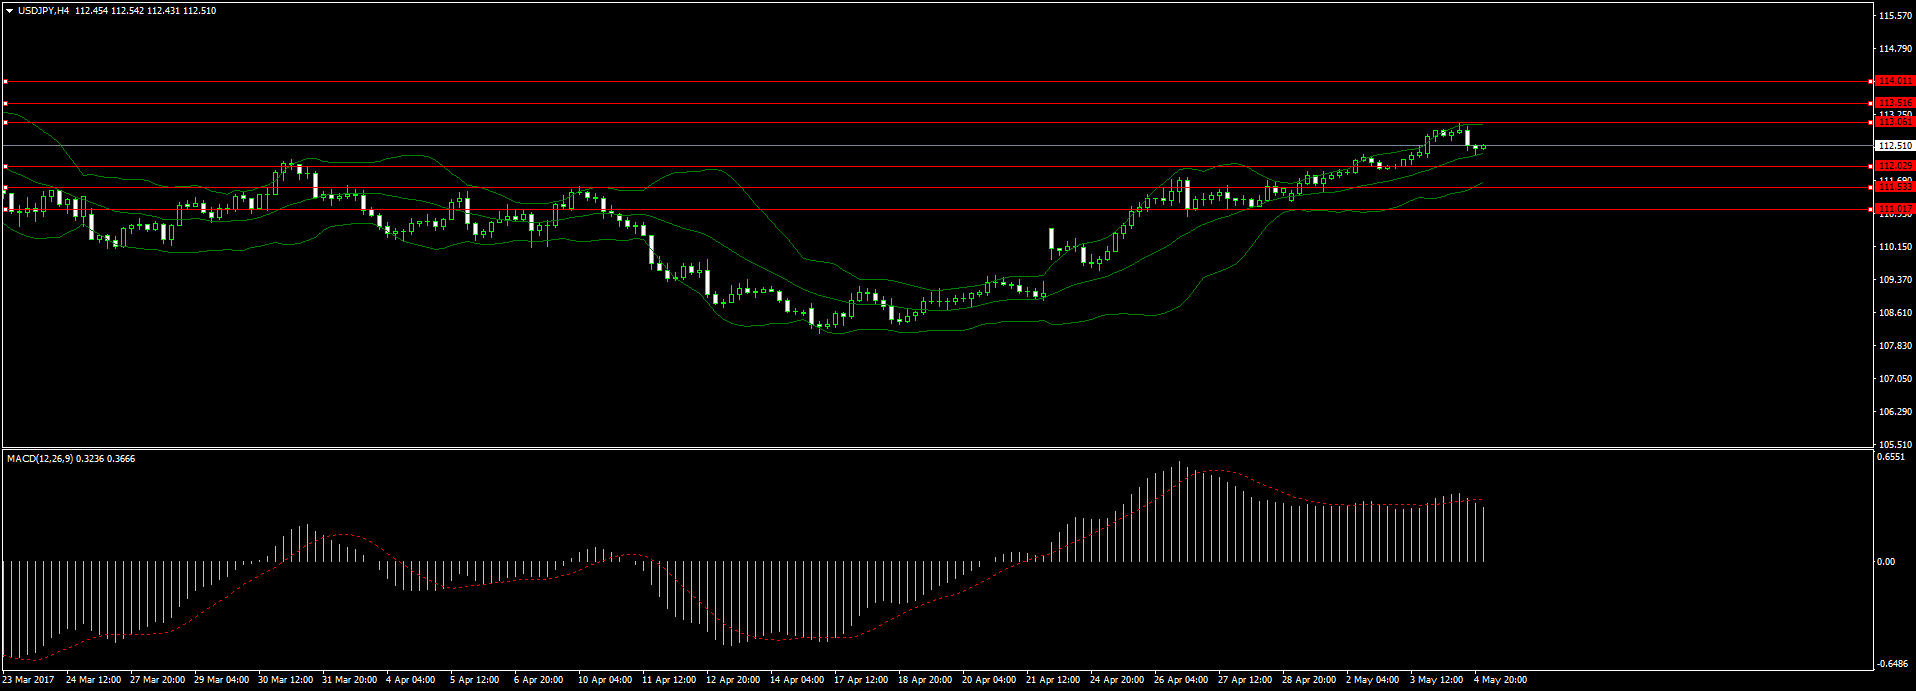1916x691 pixels.
Task: Select the 111.533 red price label
Action: pyautogui.click(x=1895, y=187)
